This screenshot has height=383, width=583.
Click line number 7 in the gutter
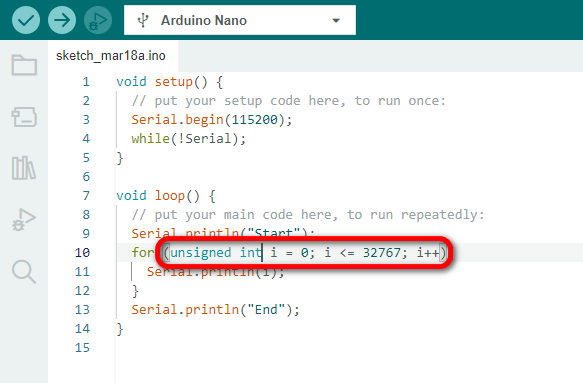point(86,196)
